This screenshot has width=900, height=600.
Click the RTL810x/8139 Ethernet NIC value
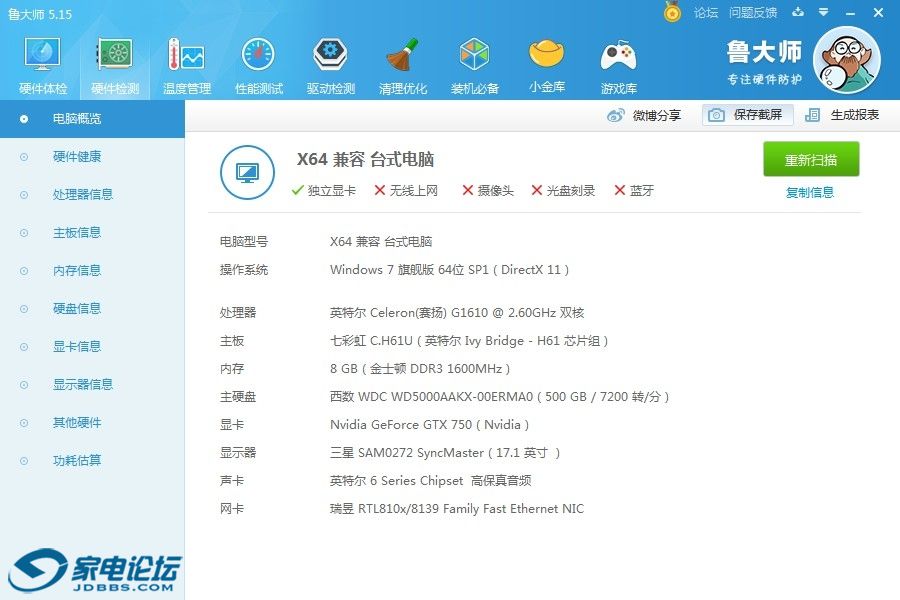click(457, 509)
